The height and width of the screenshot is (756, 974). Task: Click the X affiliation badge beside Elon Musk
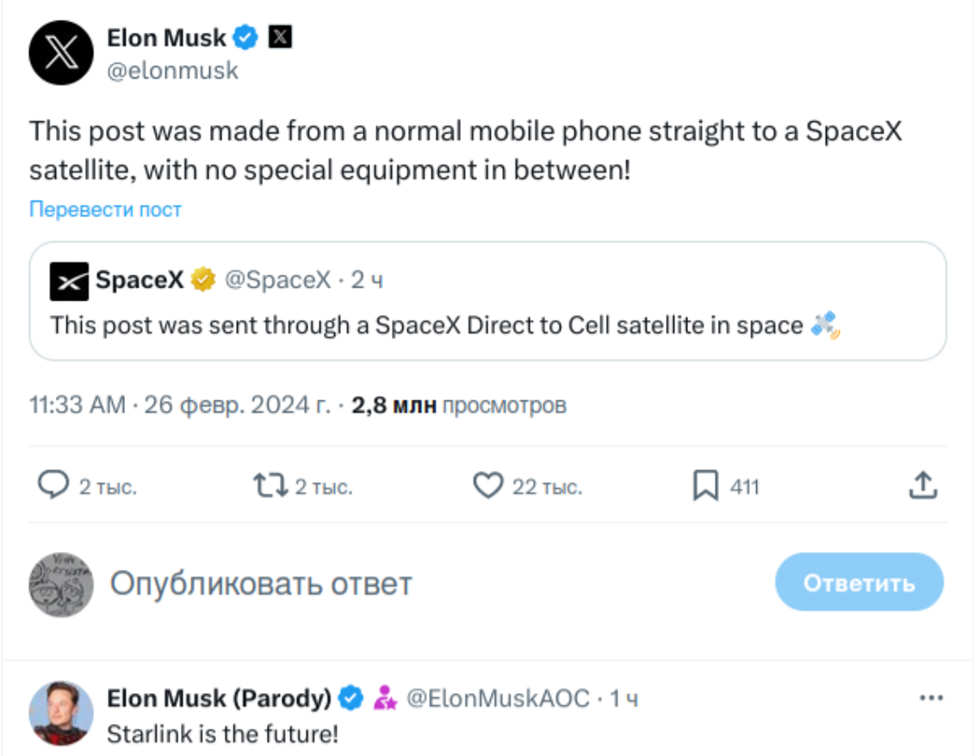[x=280, y=37]
